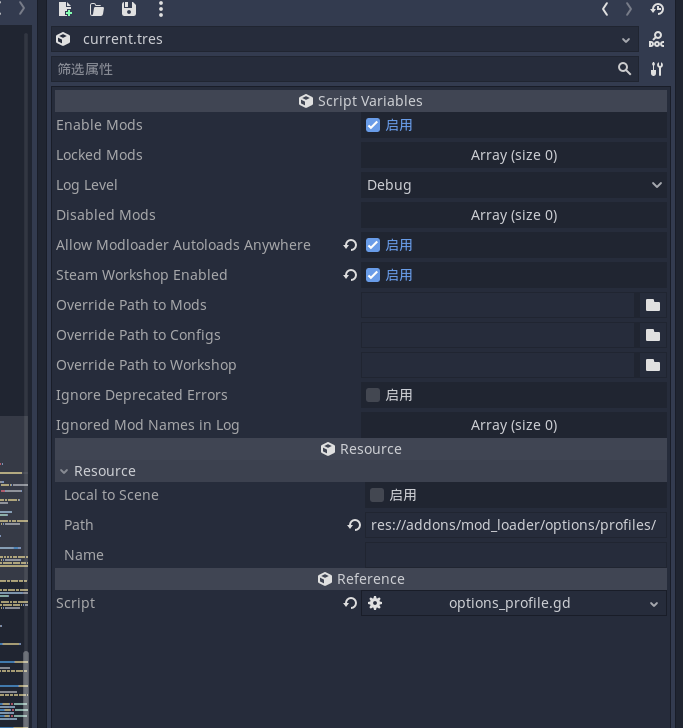Click the resource Path text field
683x728 pixels.
[515, 525]
